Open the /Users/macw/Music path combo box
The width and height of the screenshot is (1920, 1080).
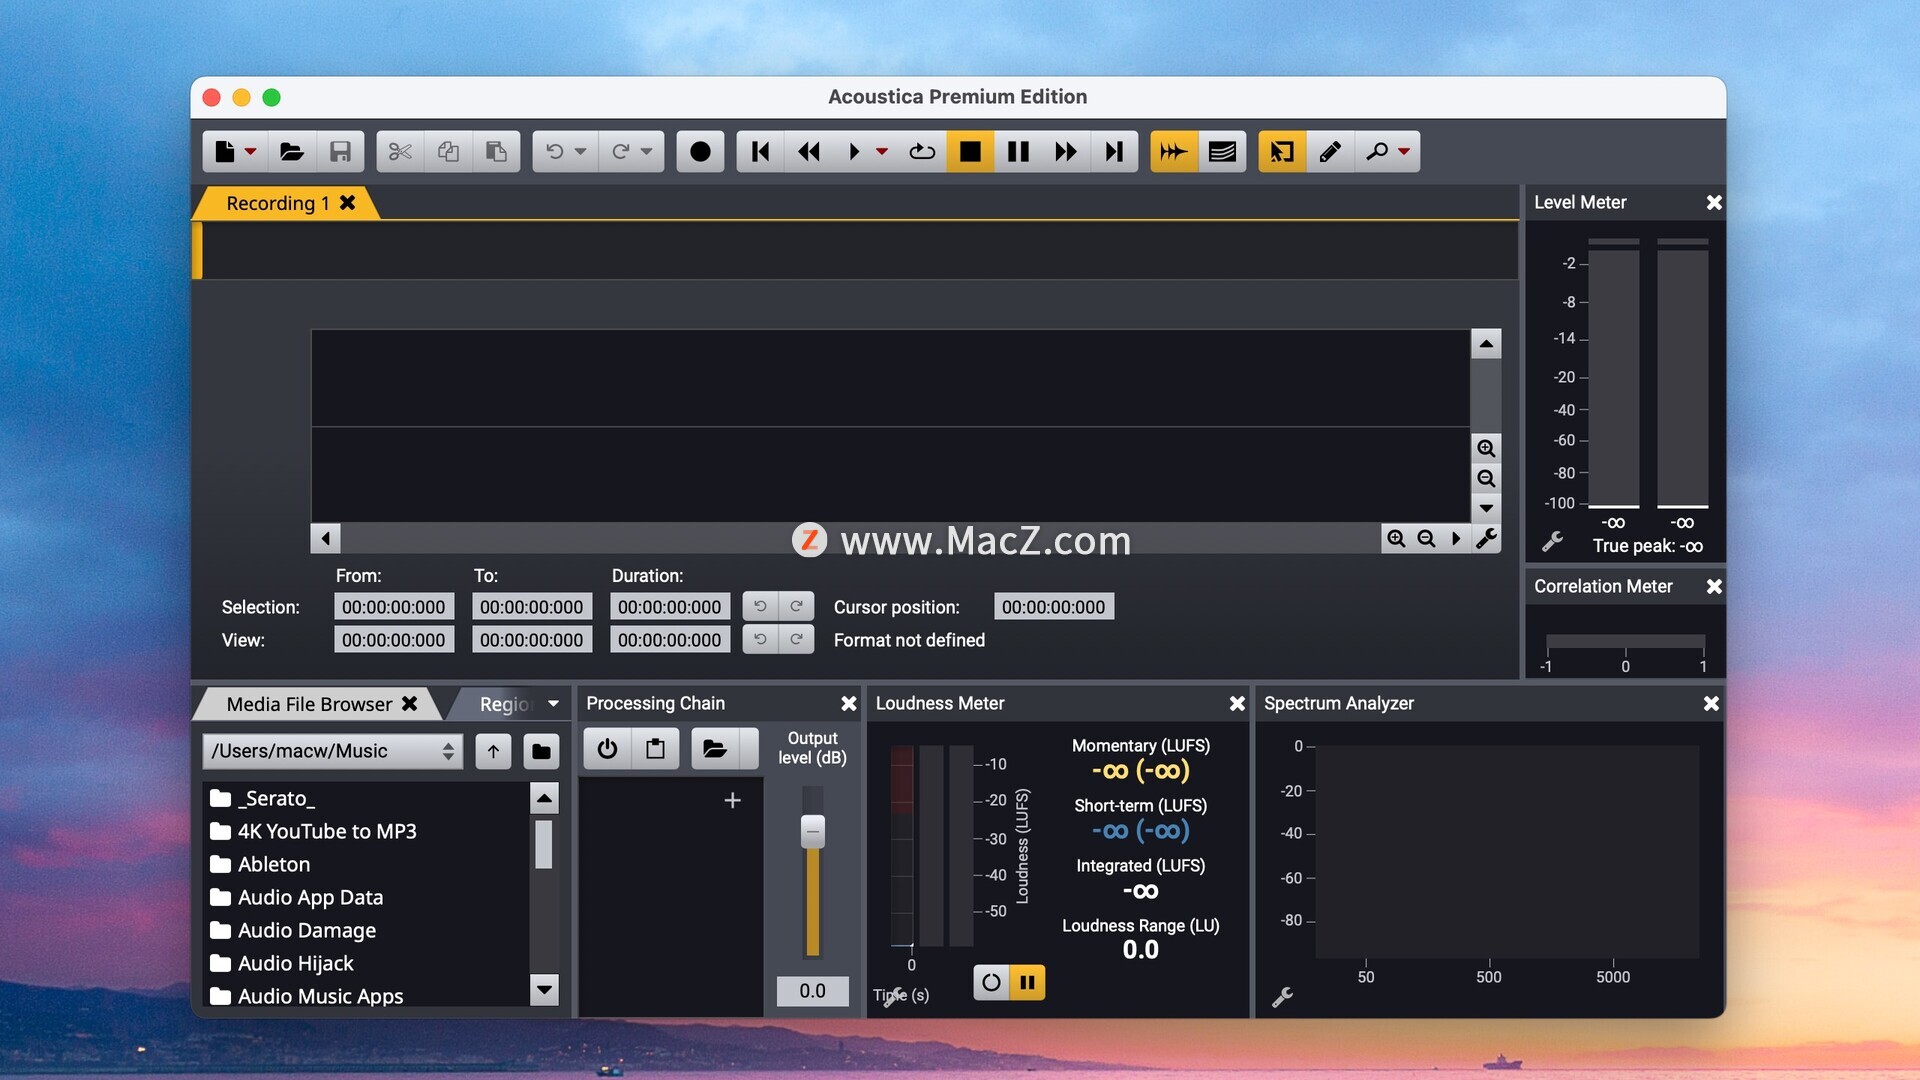[333, 751]
